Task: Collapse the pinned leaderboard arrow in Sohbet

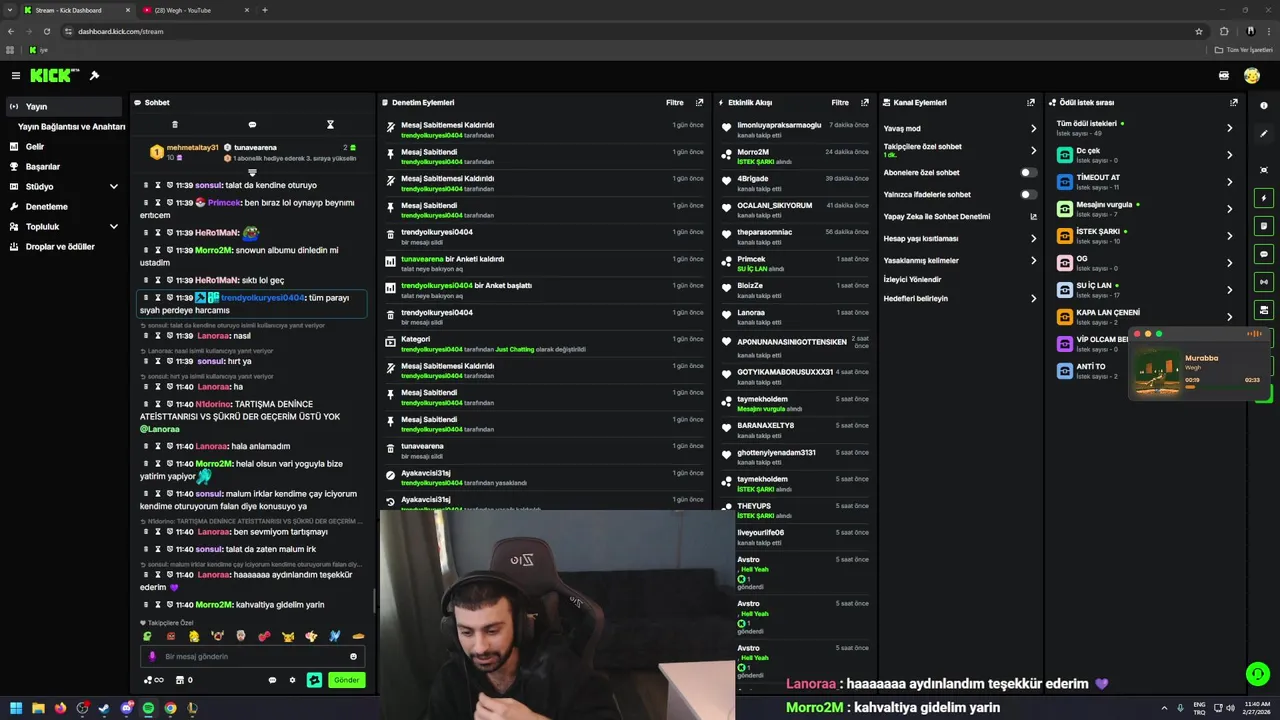Action: [252, 173]
